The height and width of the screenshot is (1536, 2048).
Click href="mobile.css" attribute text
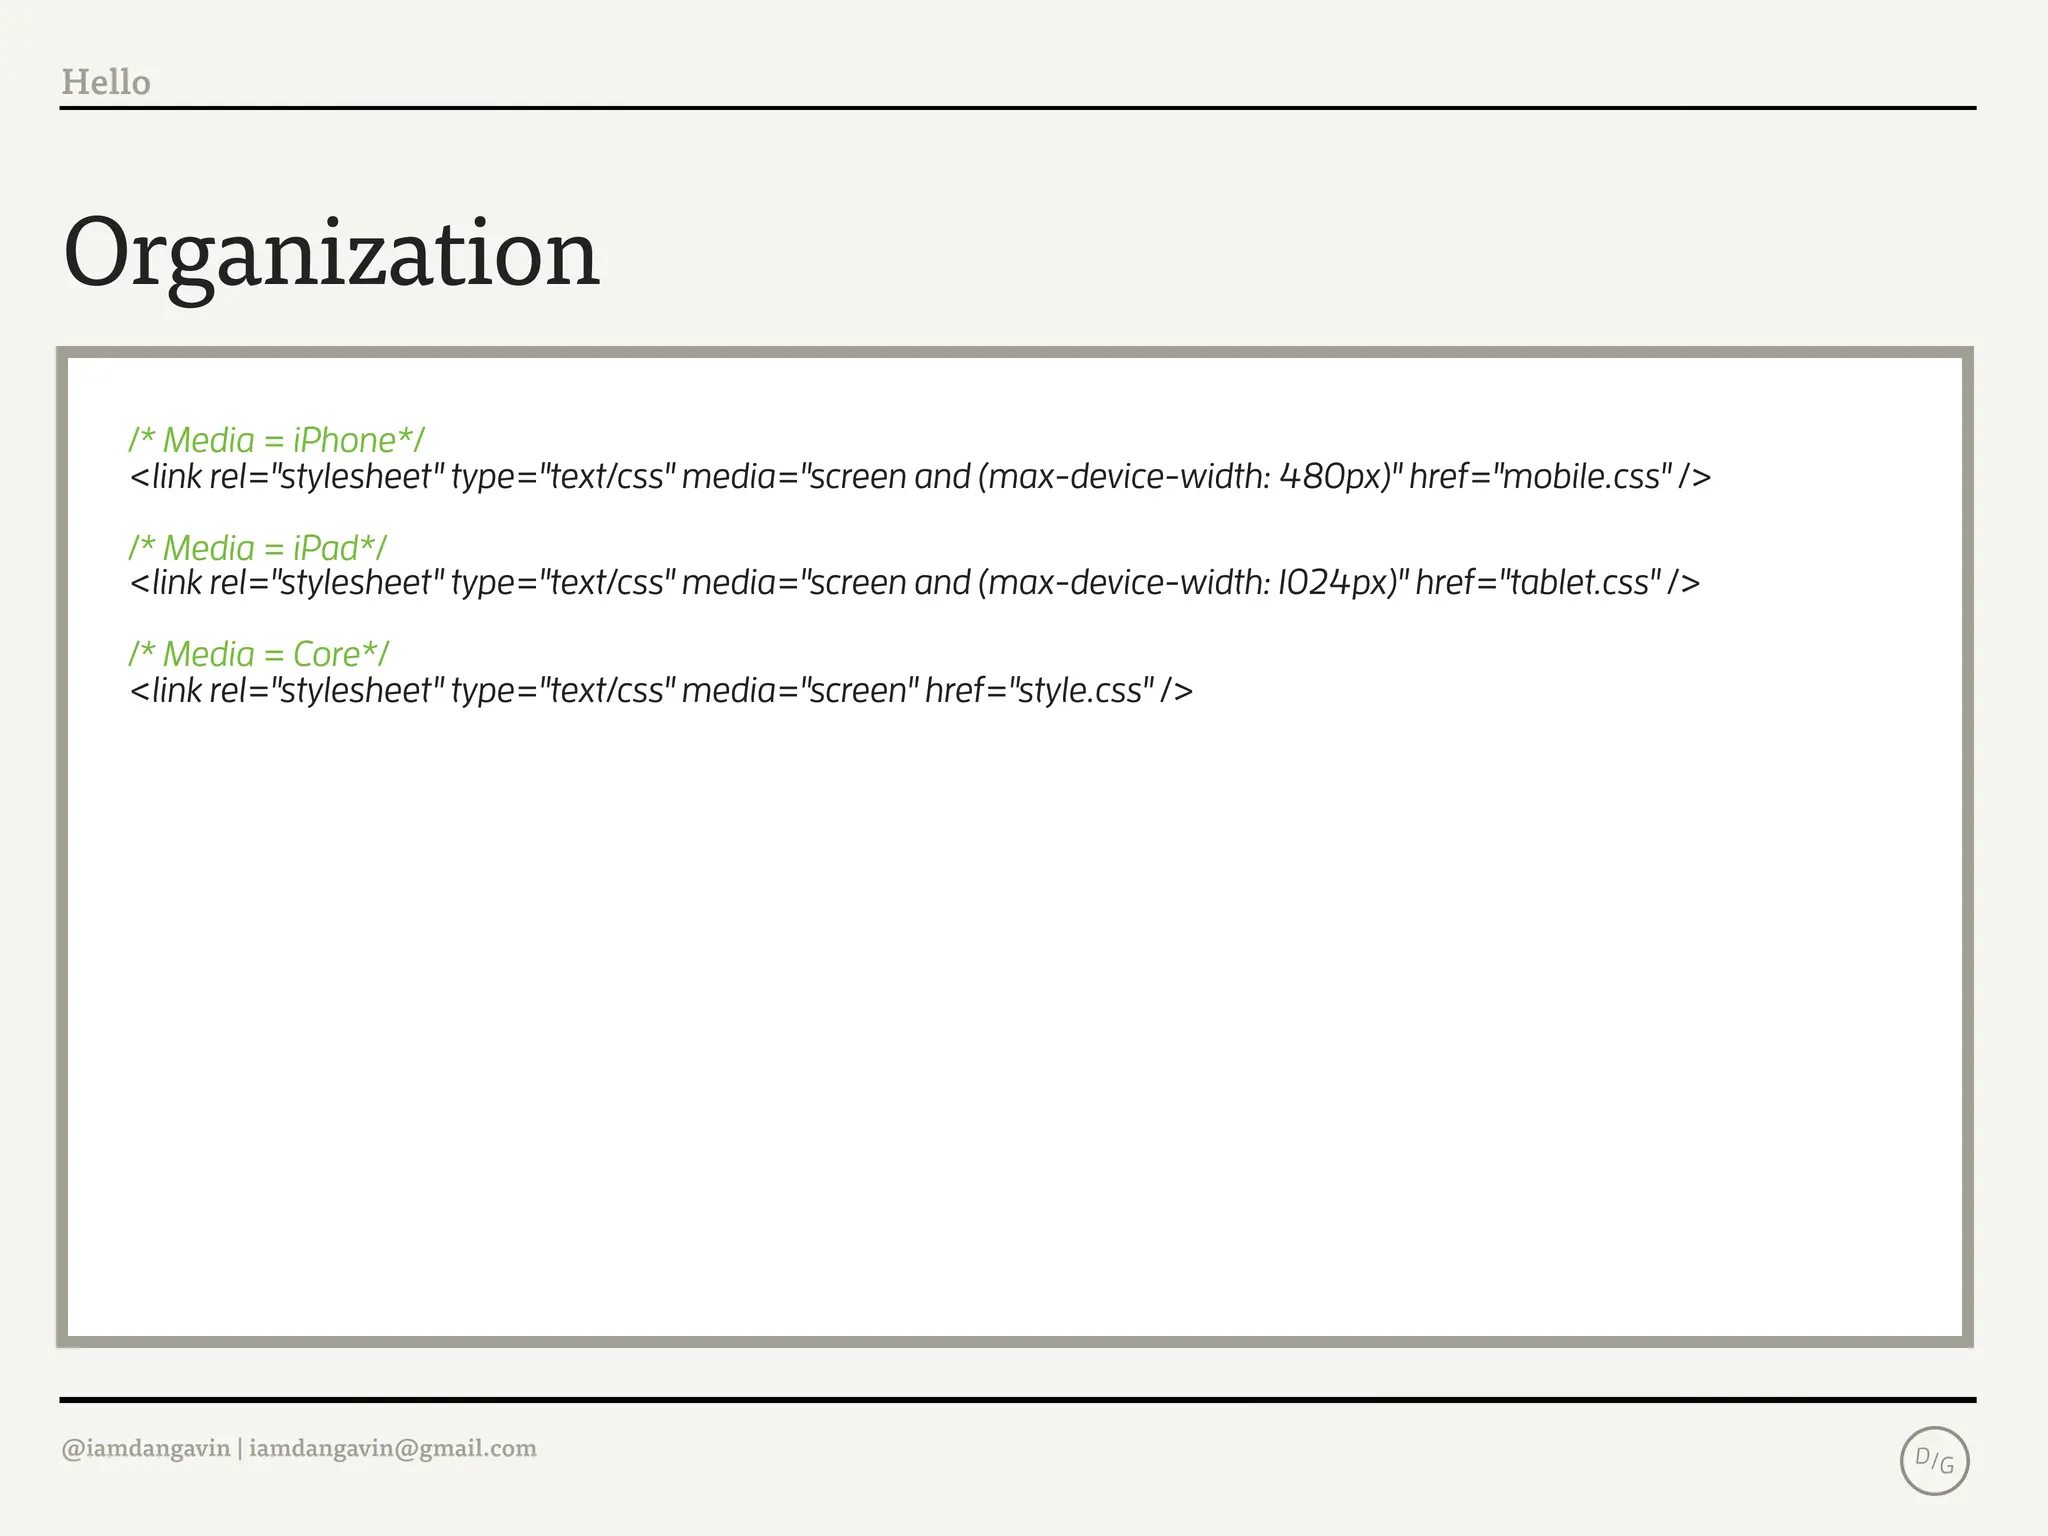[1540, 477]
